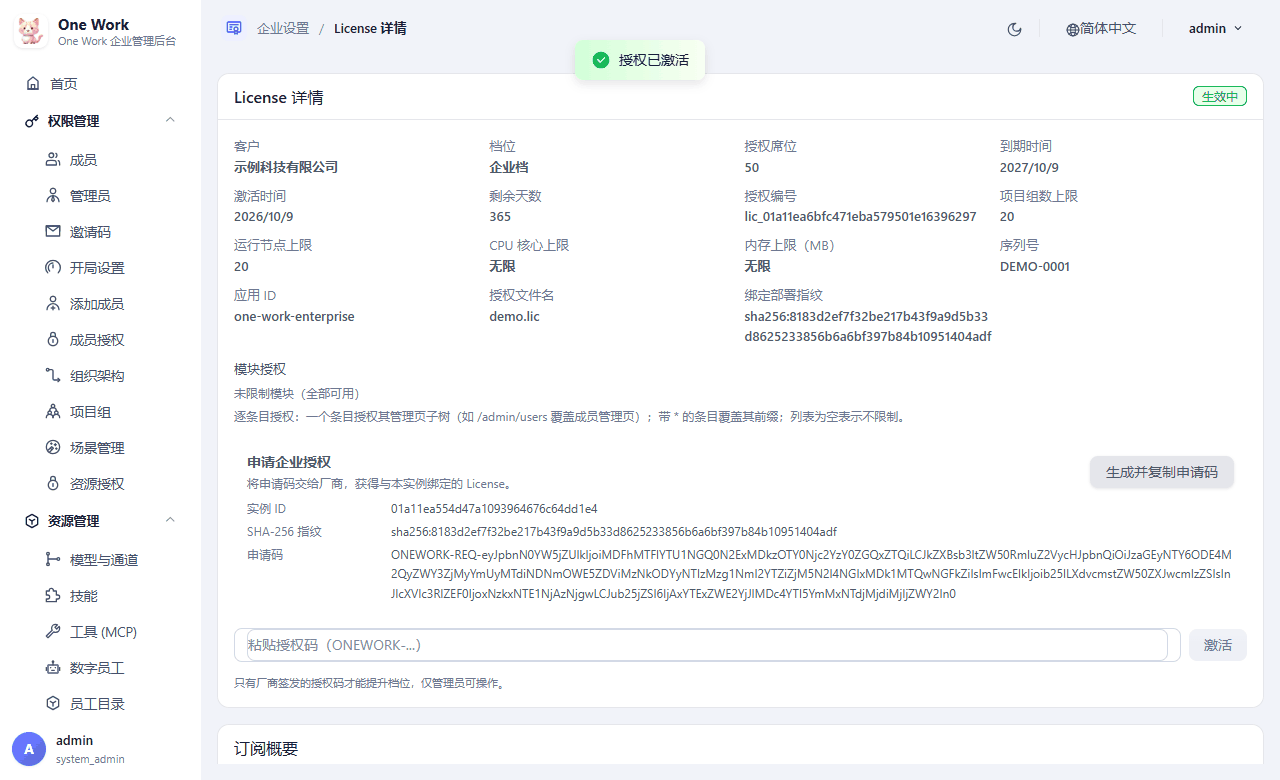Click the 客户 value 示例科技有限公司
The height and width of the screenshot is (780, 1280).
286,167
